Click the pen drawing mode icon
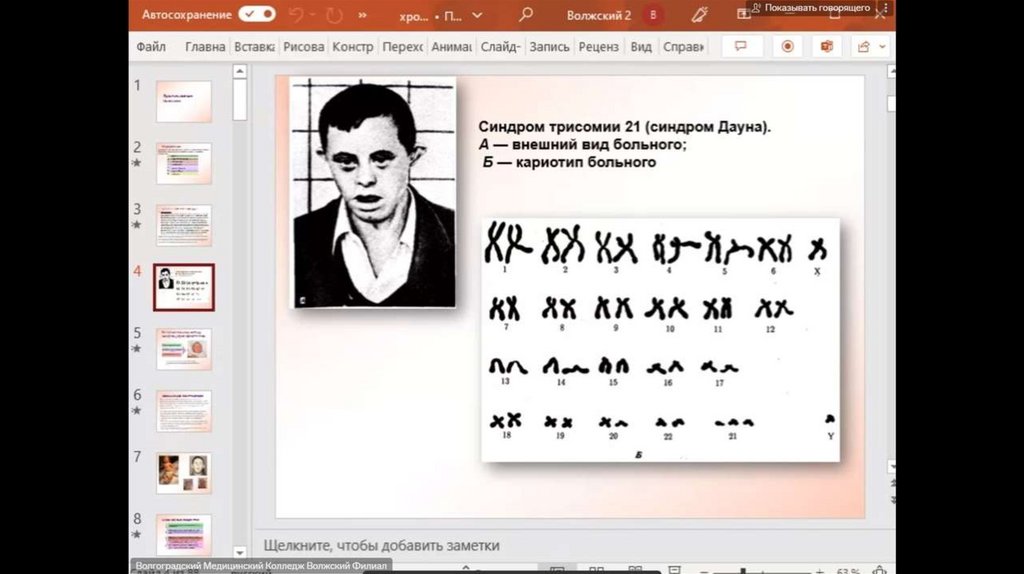 tap(700, 15)
